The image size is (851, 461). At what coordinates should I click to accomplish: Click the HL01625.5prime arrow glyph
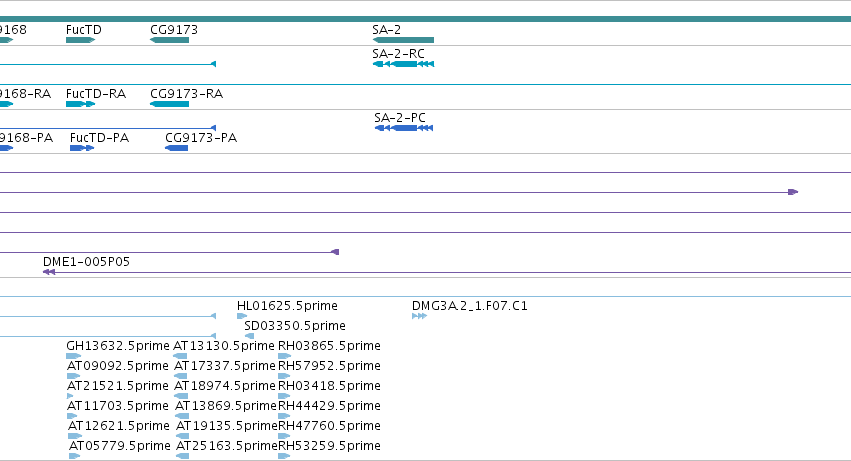(242, 316)
